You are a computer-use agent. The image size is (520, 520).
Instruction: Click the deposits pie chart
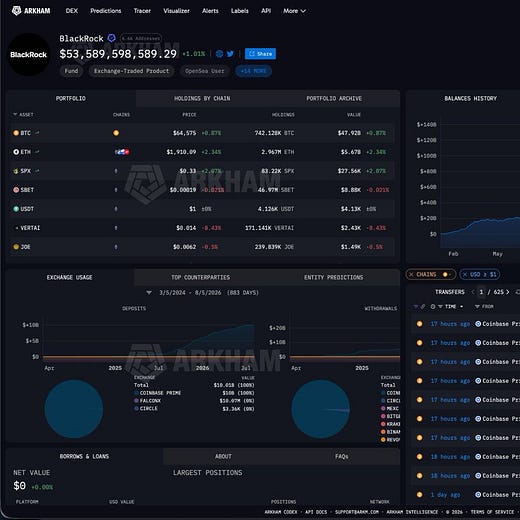[x=74, y=409]
